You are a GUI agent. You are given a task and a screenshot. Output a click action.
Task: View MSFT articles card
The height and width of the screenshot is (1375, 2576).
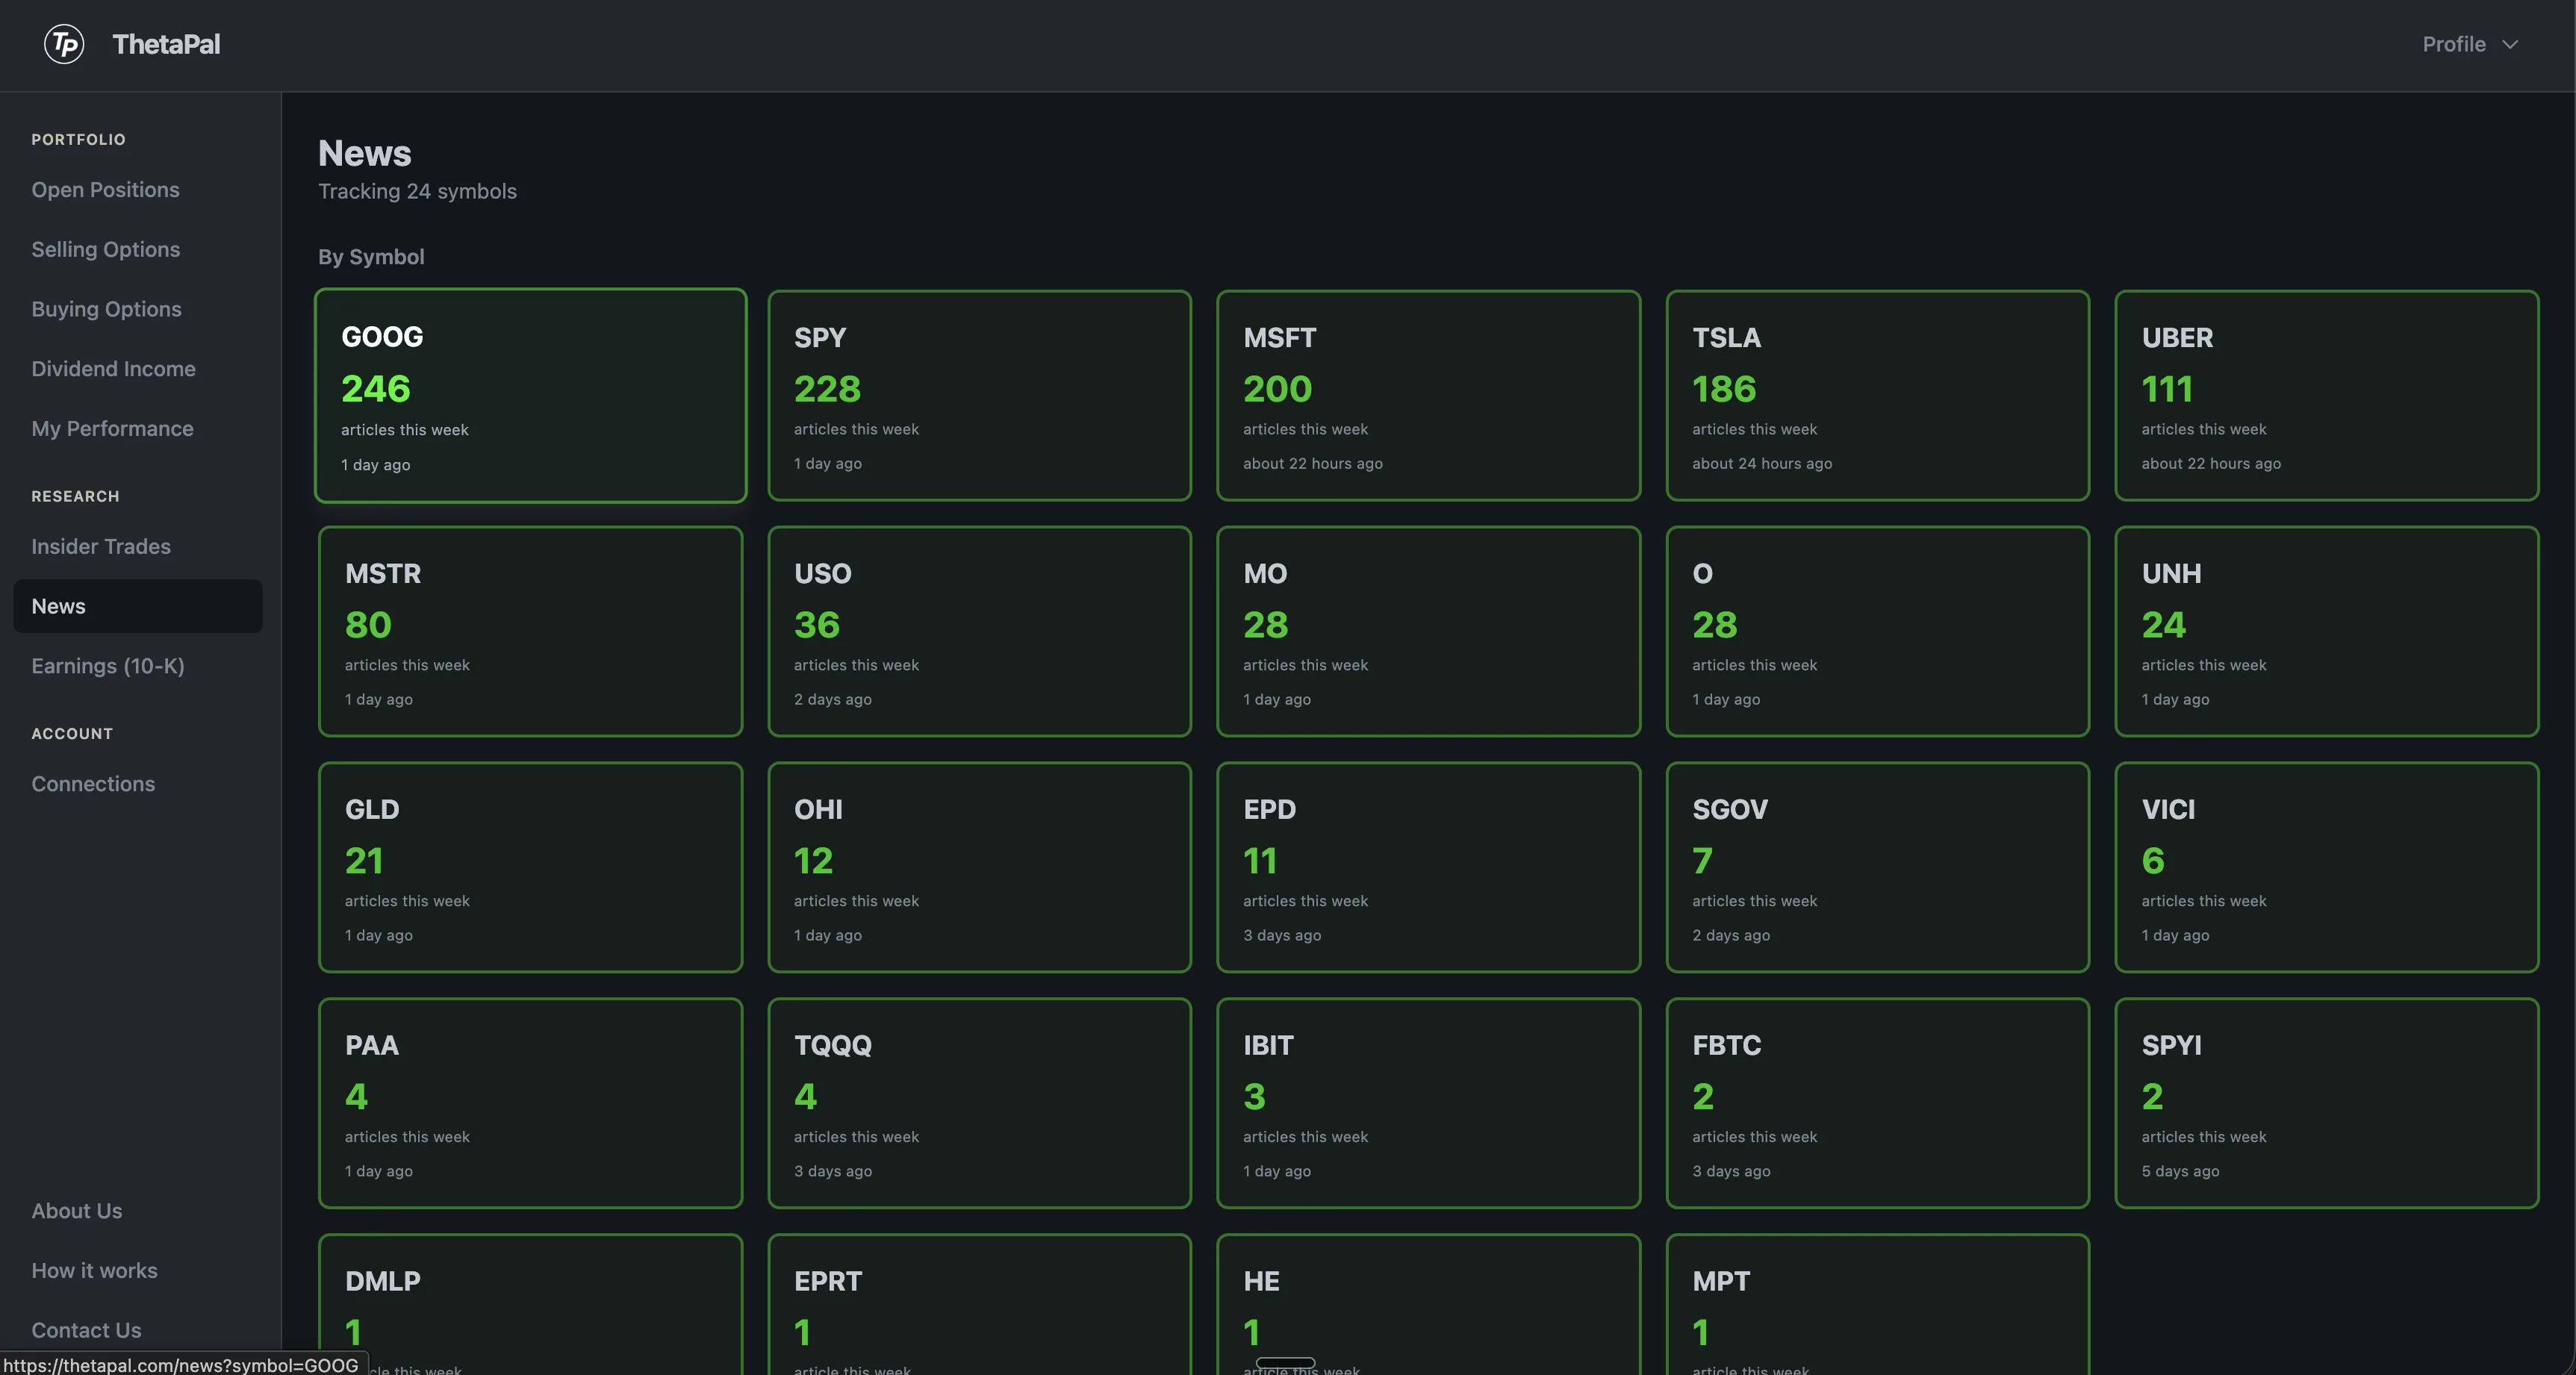(x=1428, y=395)
